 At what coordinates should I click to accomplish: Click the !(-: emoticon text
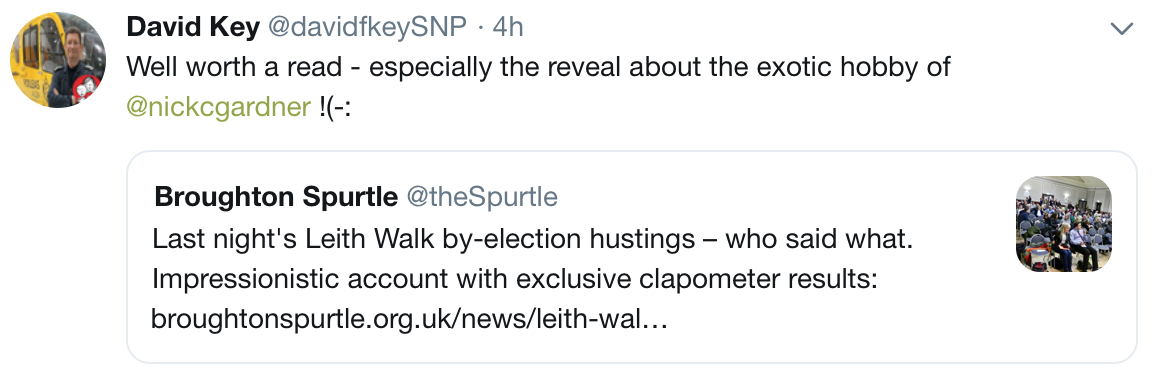[x=336, y=107]
